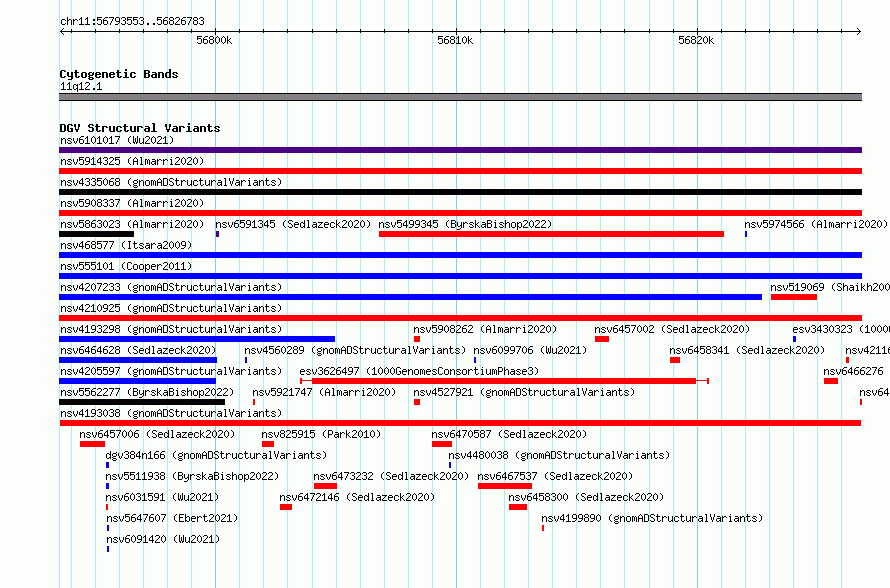890x588 pixels.
Task: Click the red nsv6458300 (Sedlazeck2020) block
Action: (x=518, y=507)
